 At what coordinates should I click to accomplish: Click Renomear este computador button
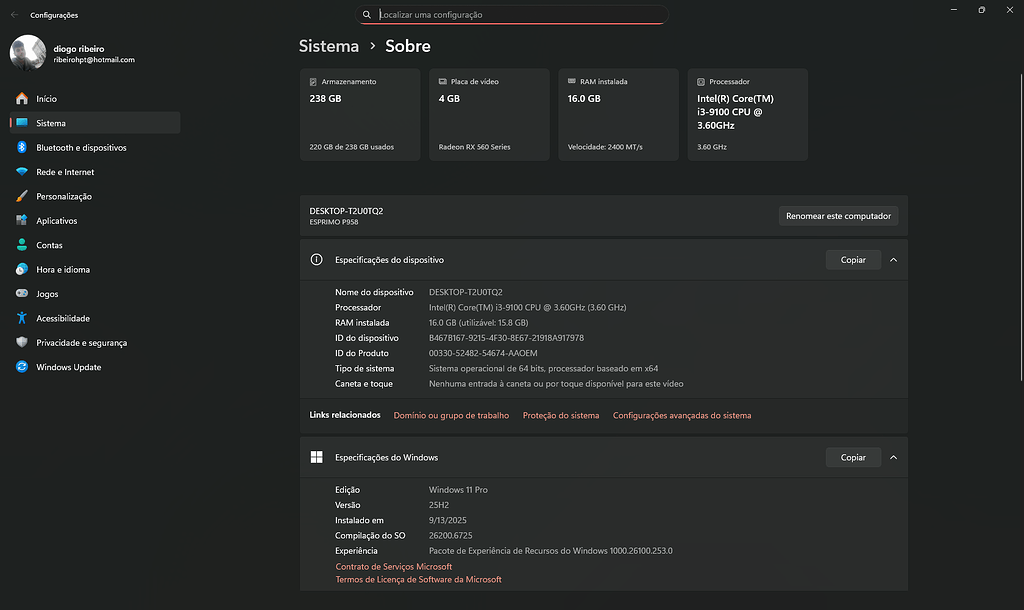(838, 215)
